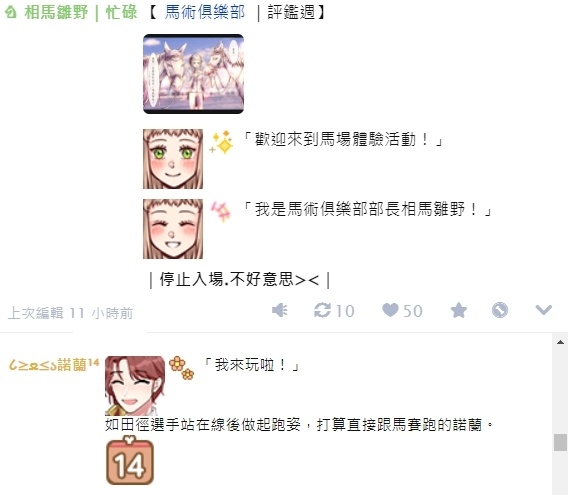Viewport: 568px width, 495px height.
Task: Click the responses scrollbar thumb
Action: (x=560, y=442)
